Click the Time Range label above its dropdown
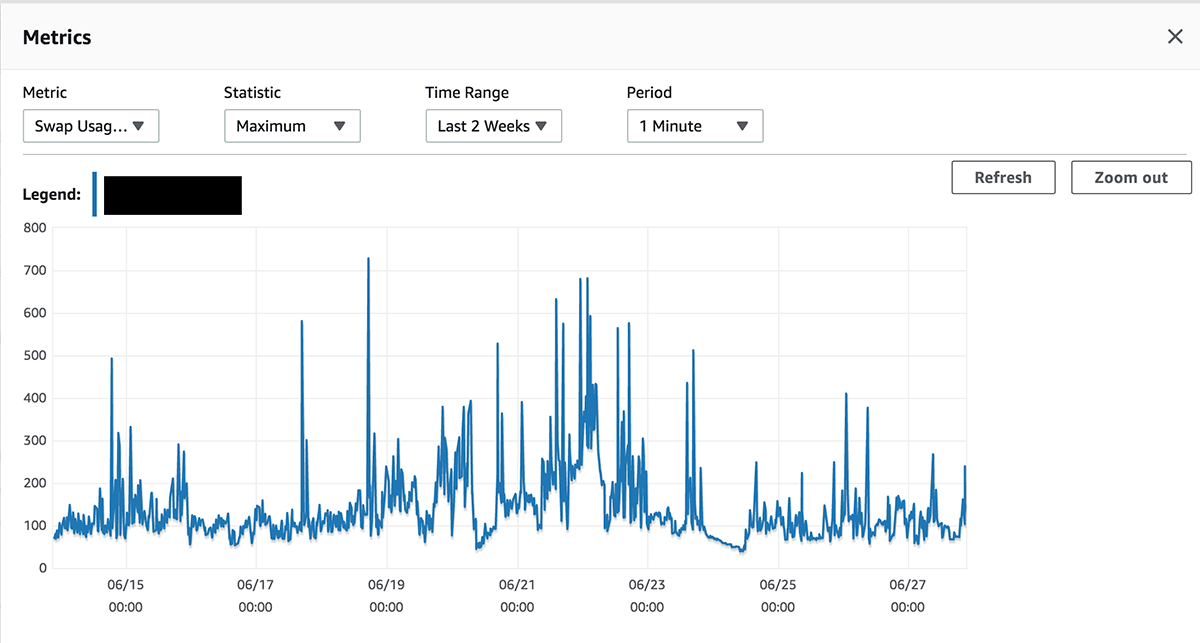The width and height of the screenshot is (1200, 643). click(467, 92)
